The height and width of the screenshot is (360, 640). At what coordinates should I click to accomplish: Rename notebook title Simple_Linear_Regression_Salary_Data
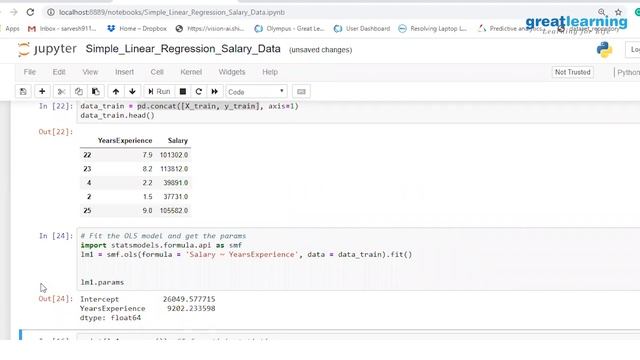pyautogui.click(x=183, y=49)
